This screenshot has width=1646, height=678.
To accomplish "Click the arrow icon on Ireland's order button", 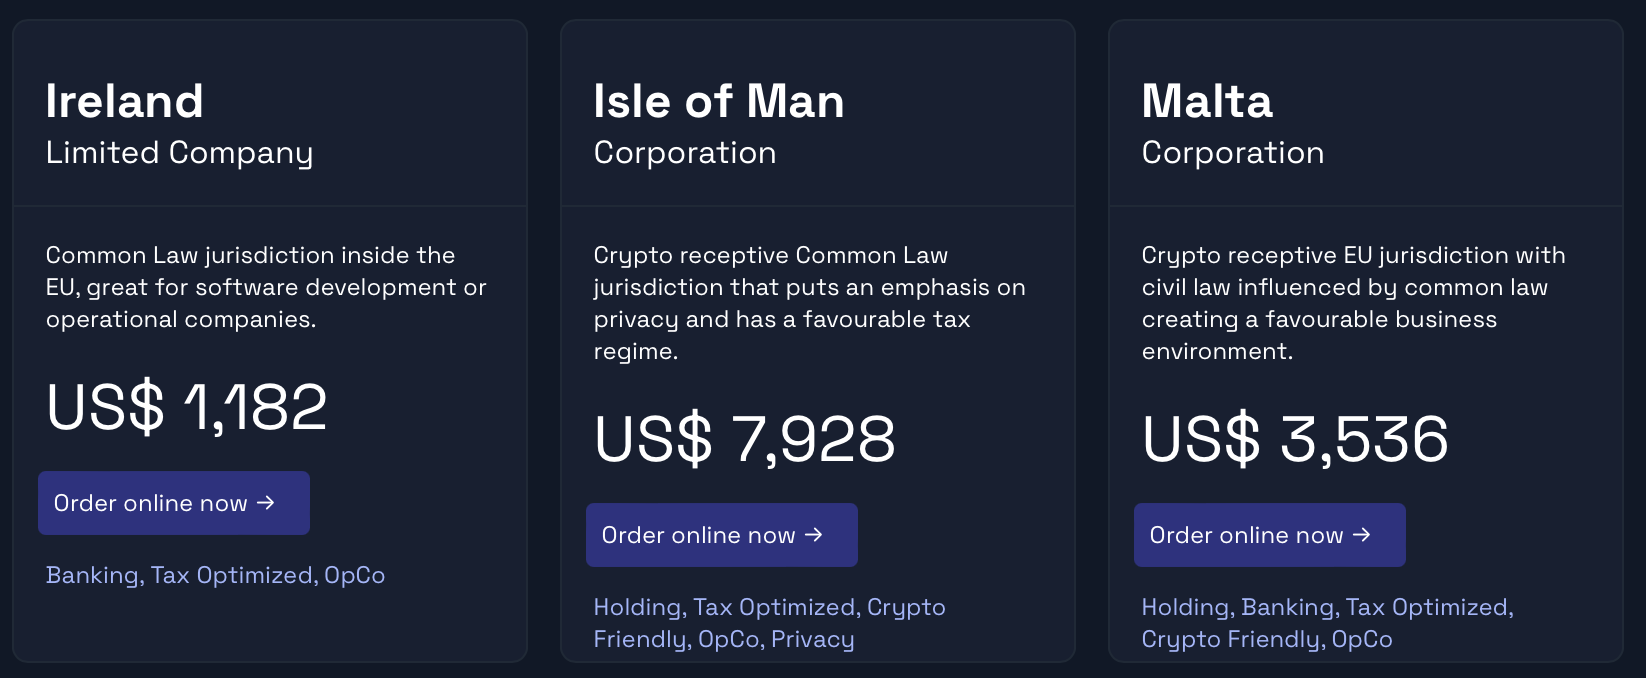I will click(267, 503).
